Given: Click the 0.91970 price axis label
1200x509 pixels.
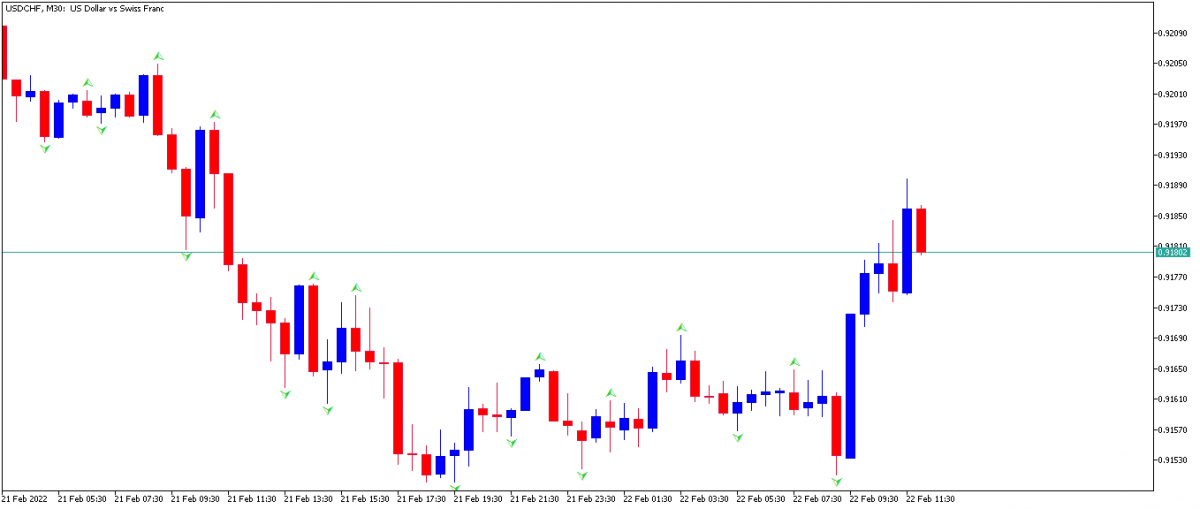Looking at the screenshot, I should coord(1172,124).
